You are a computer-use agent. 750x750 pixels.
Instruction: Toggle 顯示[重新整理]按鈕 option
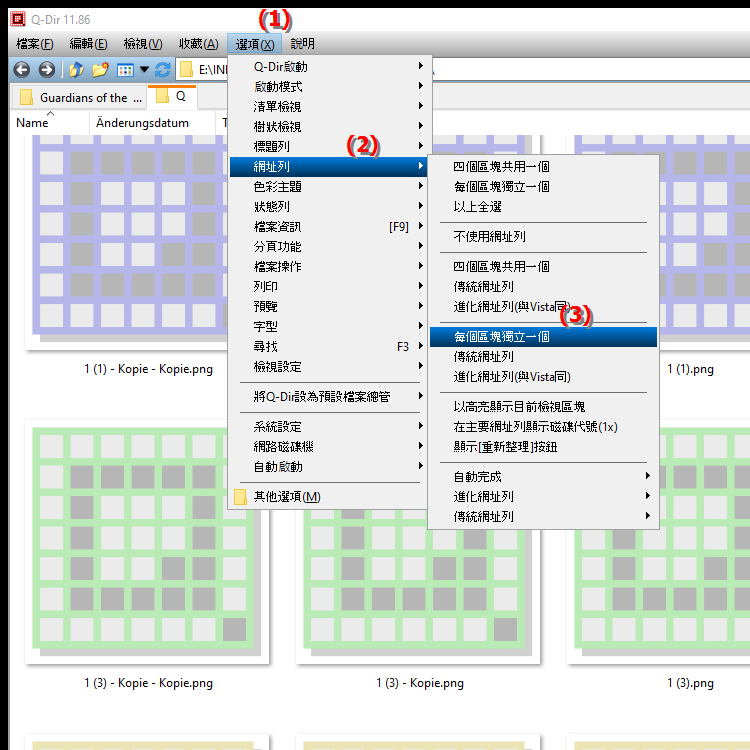[543, 447]
